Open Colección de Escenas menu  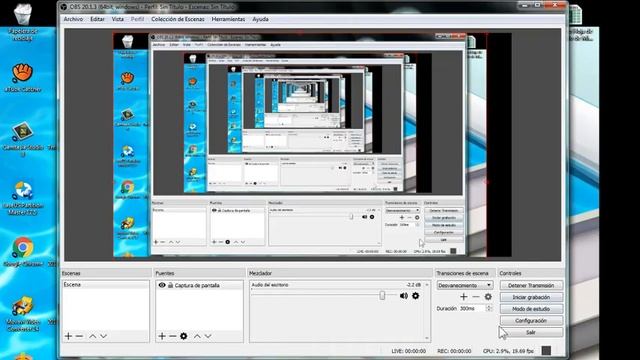(178, 19)
